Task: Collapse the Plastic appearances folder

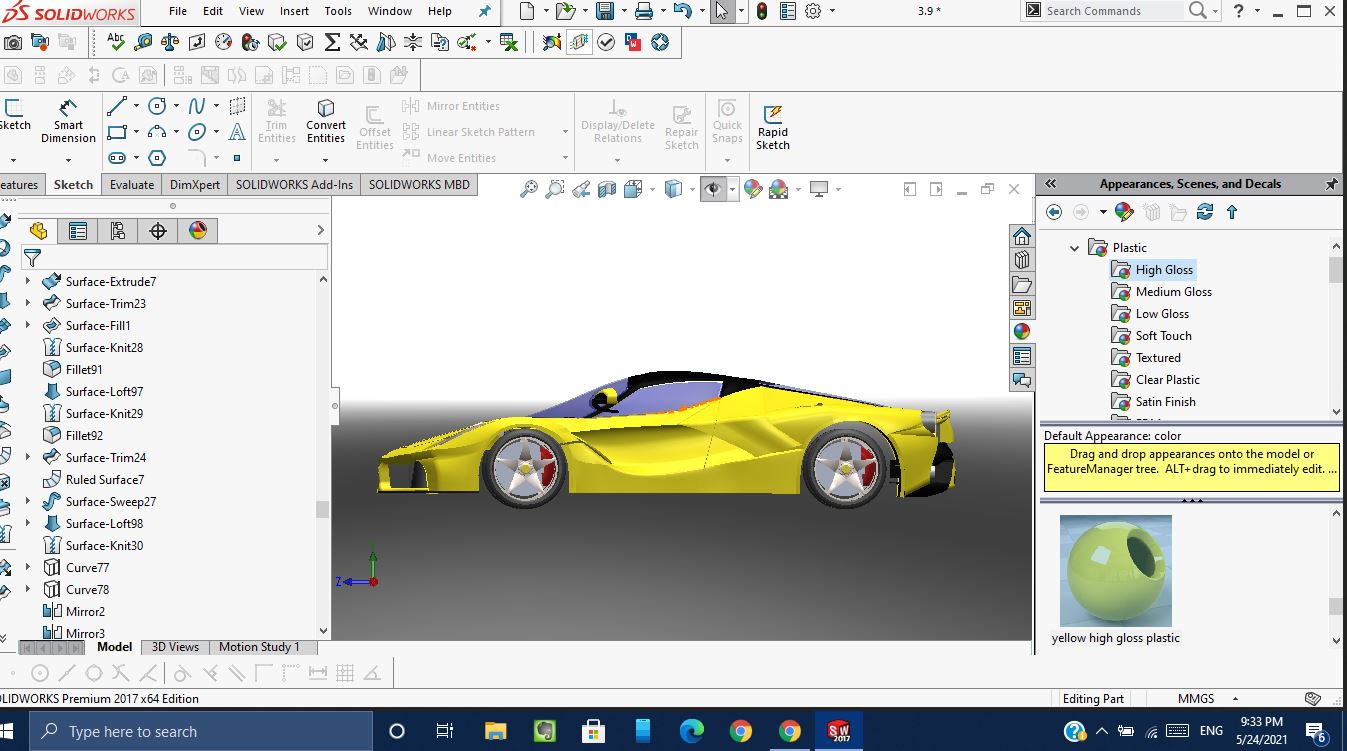Action: [1075, 248]
